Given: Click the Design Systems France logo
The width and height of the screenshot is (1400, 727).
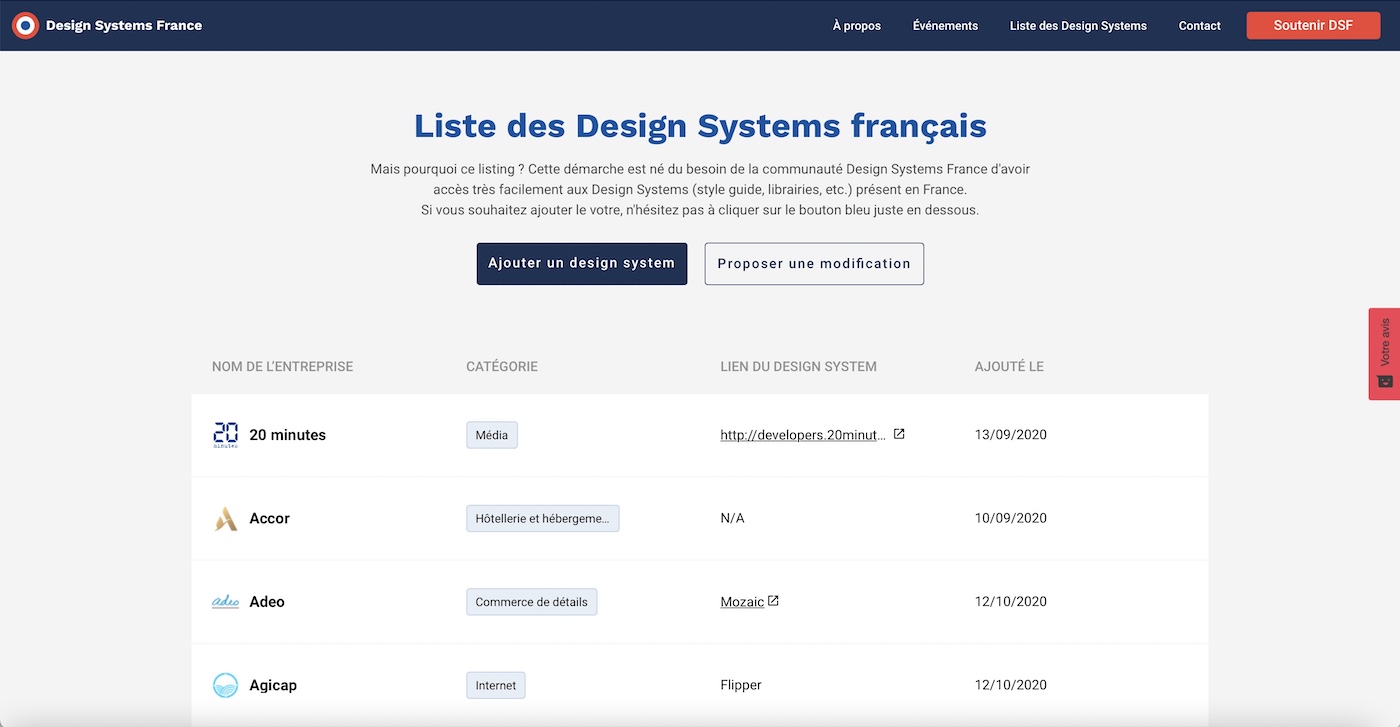Looking at the screenshot, I should pos(25,25).
